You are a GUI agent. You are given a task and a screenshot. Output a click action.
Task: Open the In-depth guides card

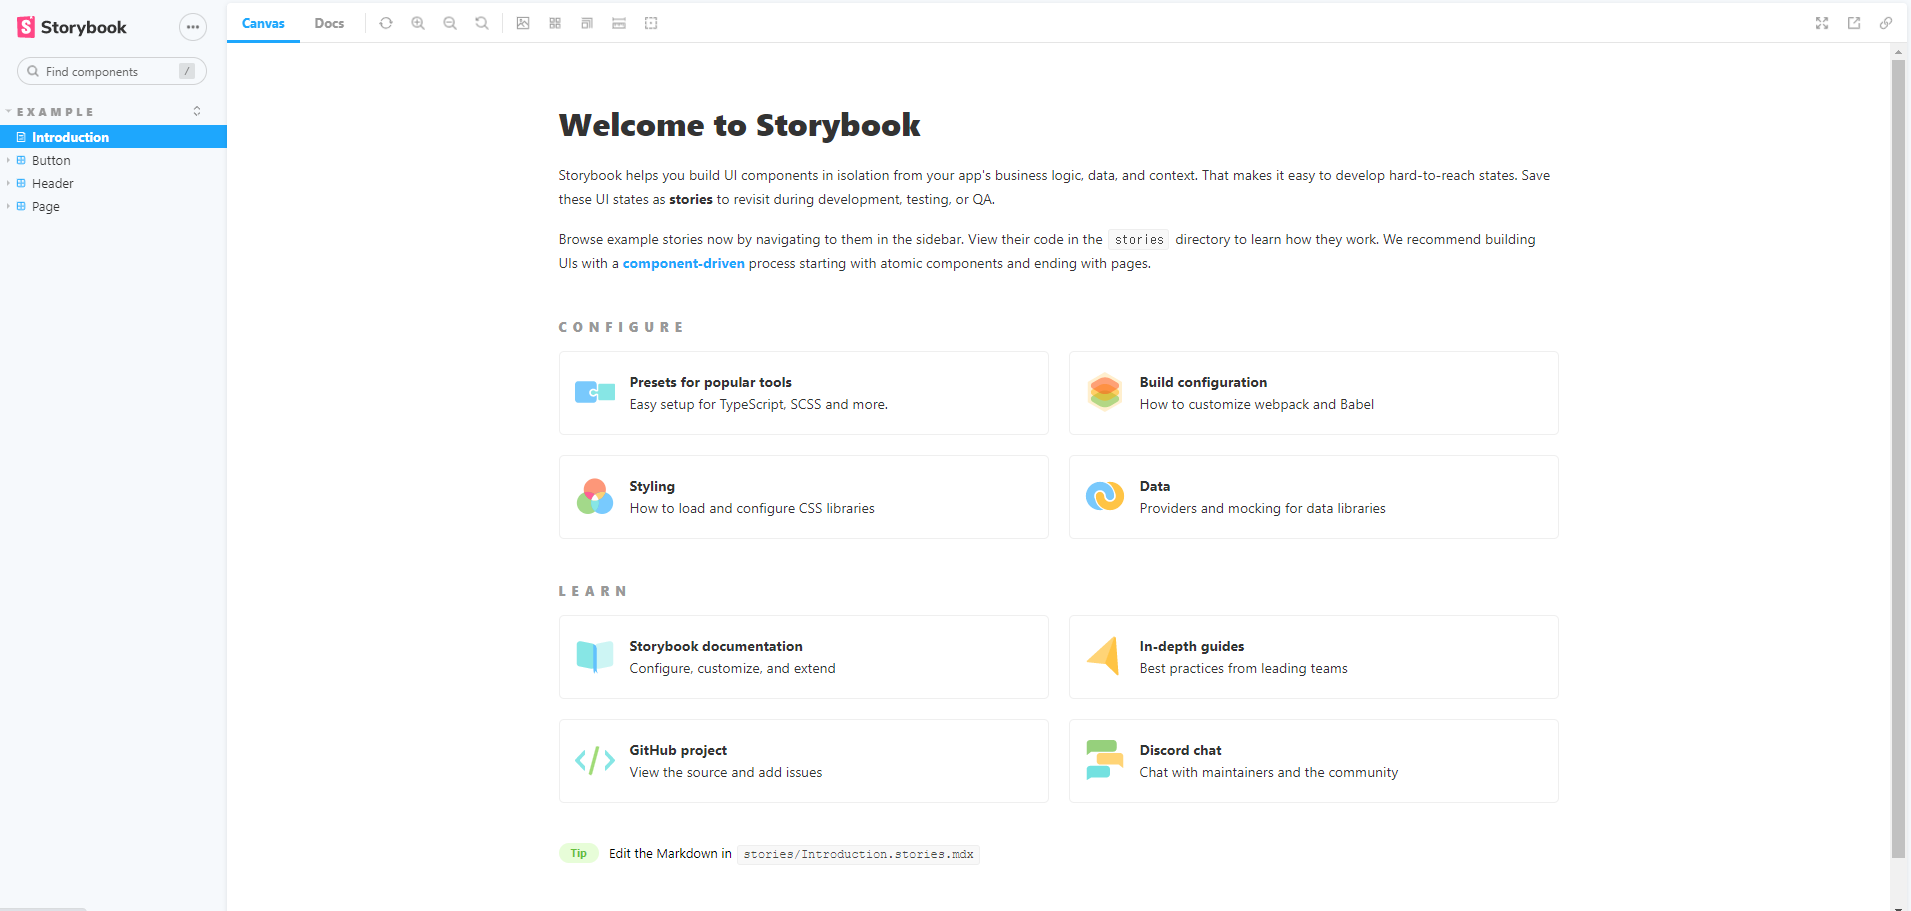(1314, 657)
